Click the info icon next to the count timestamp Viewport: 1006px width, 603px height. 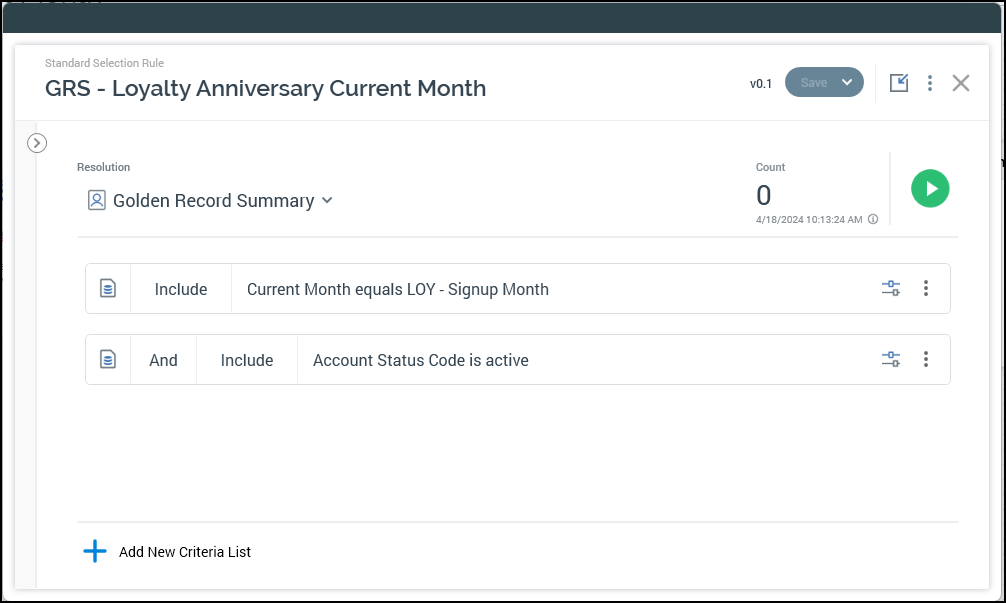(873, 219)
